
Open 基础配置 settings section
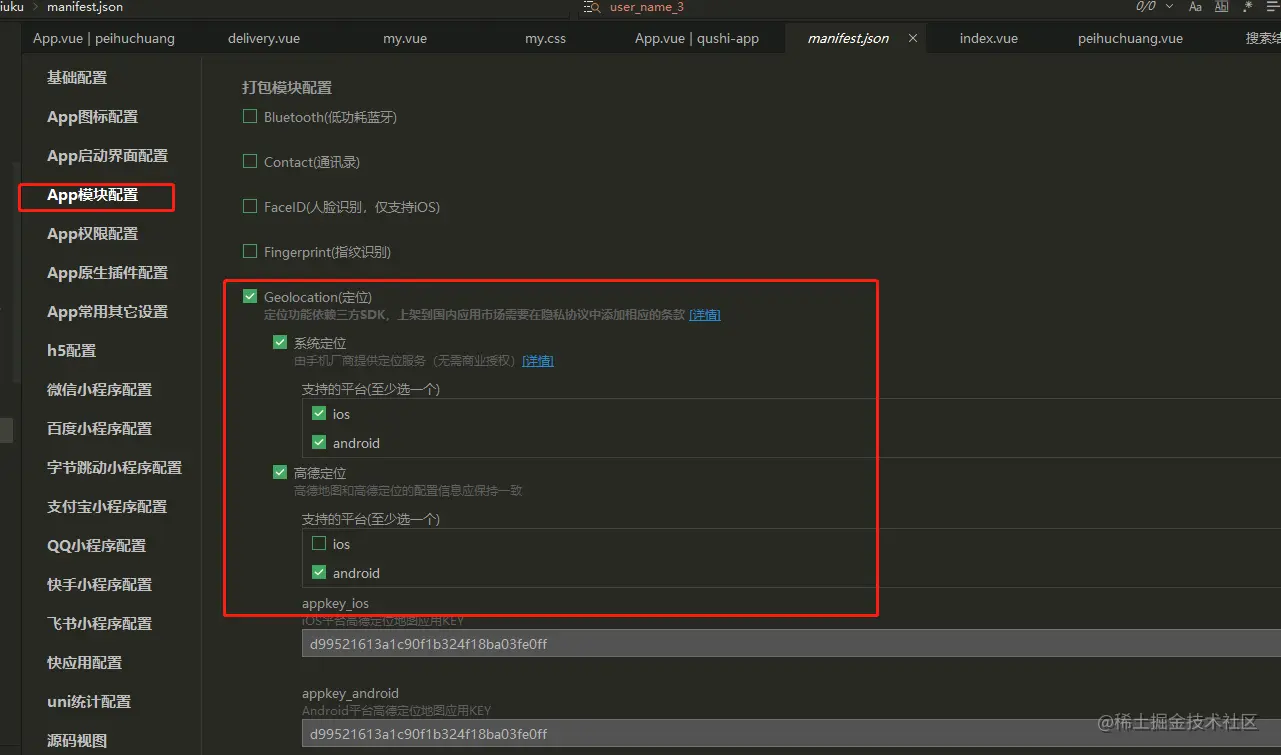tap(77, 77)
